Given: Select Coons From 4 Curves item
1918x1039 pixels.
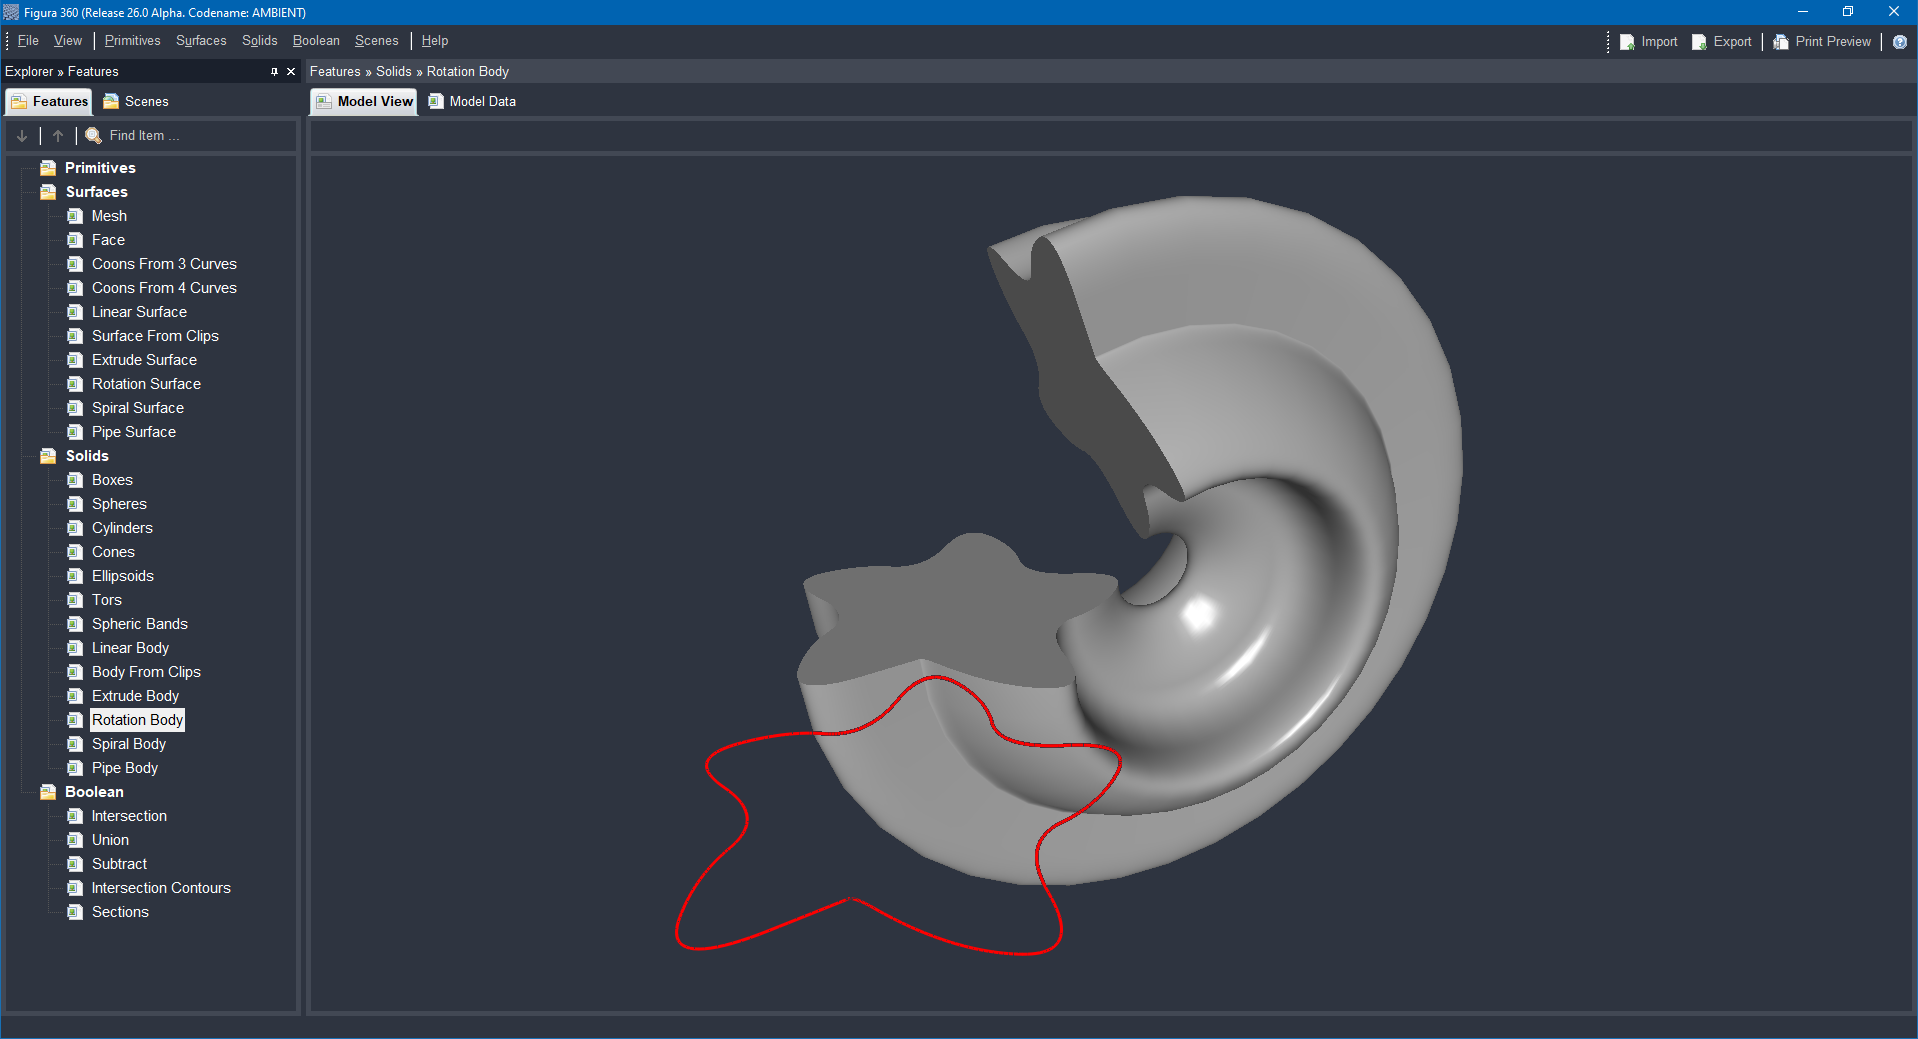Looking at the screenshot, I should coord(164,288).
